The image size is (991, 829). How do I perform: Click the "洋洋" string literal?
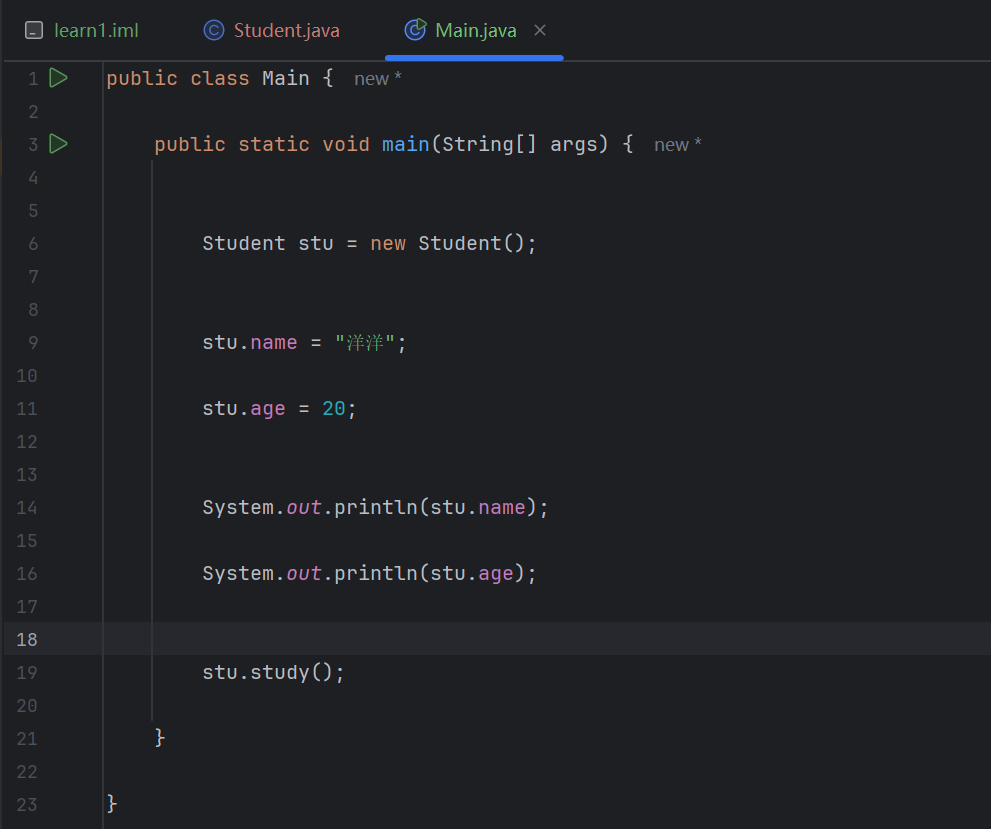tap(365, 342)
